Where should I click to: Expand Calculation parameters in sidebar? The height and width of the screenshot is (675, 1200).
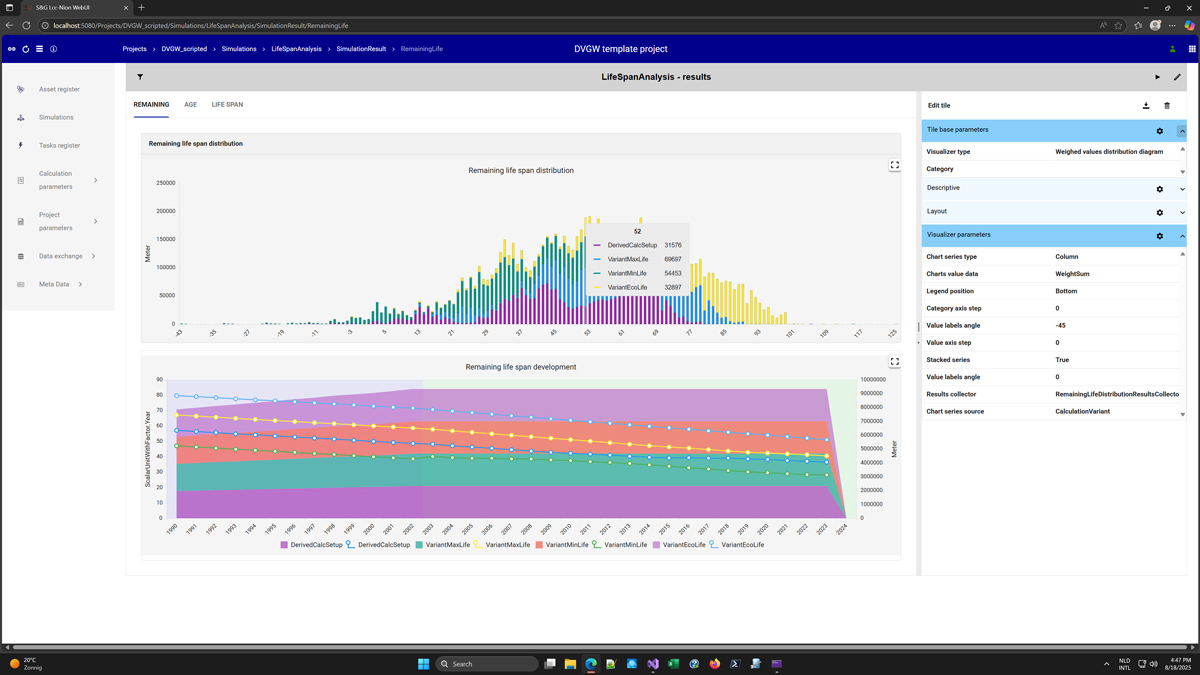click(96, 180)
